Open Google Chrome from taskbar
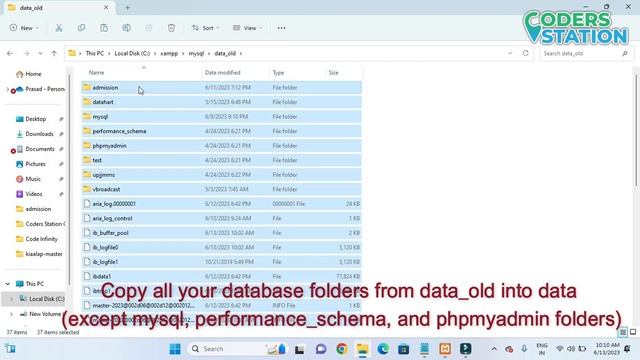The height and width of the screenshot is (360, 640). click(x=342, y=349)
